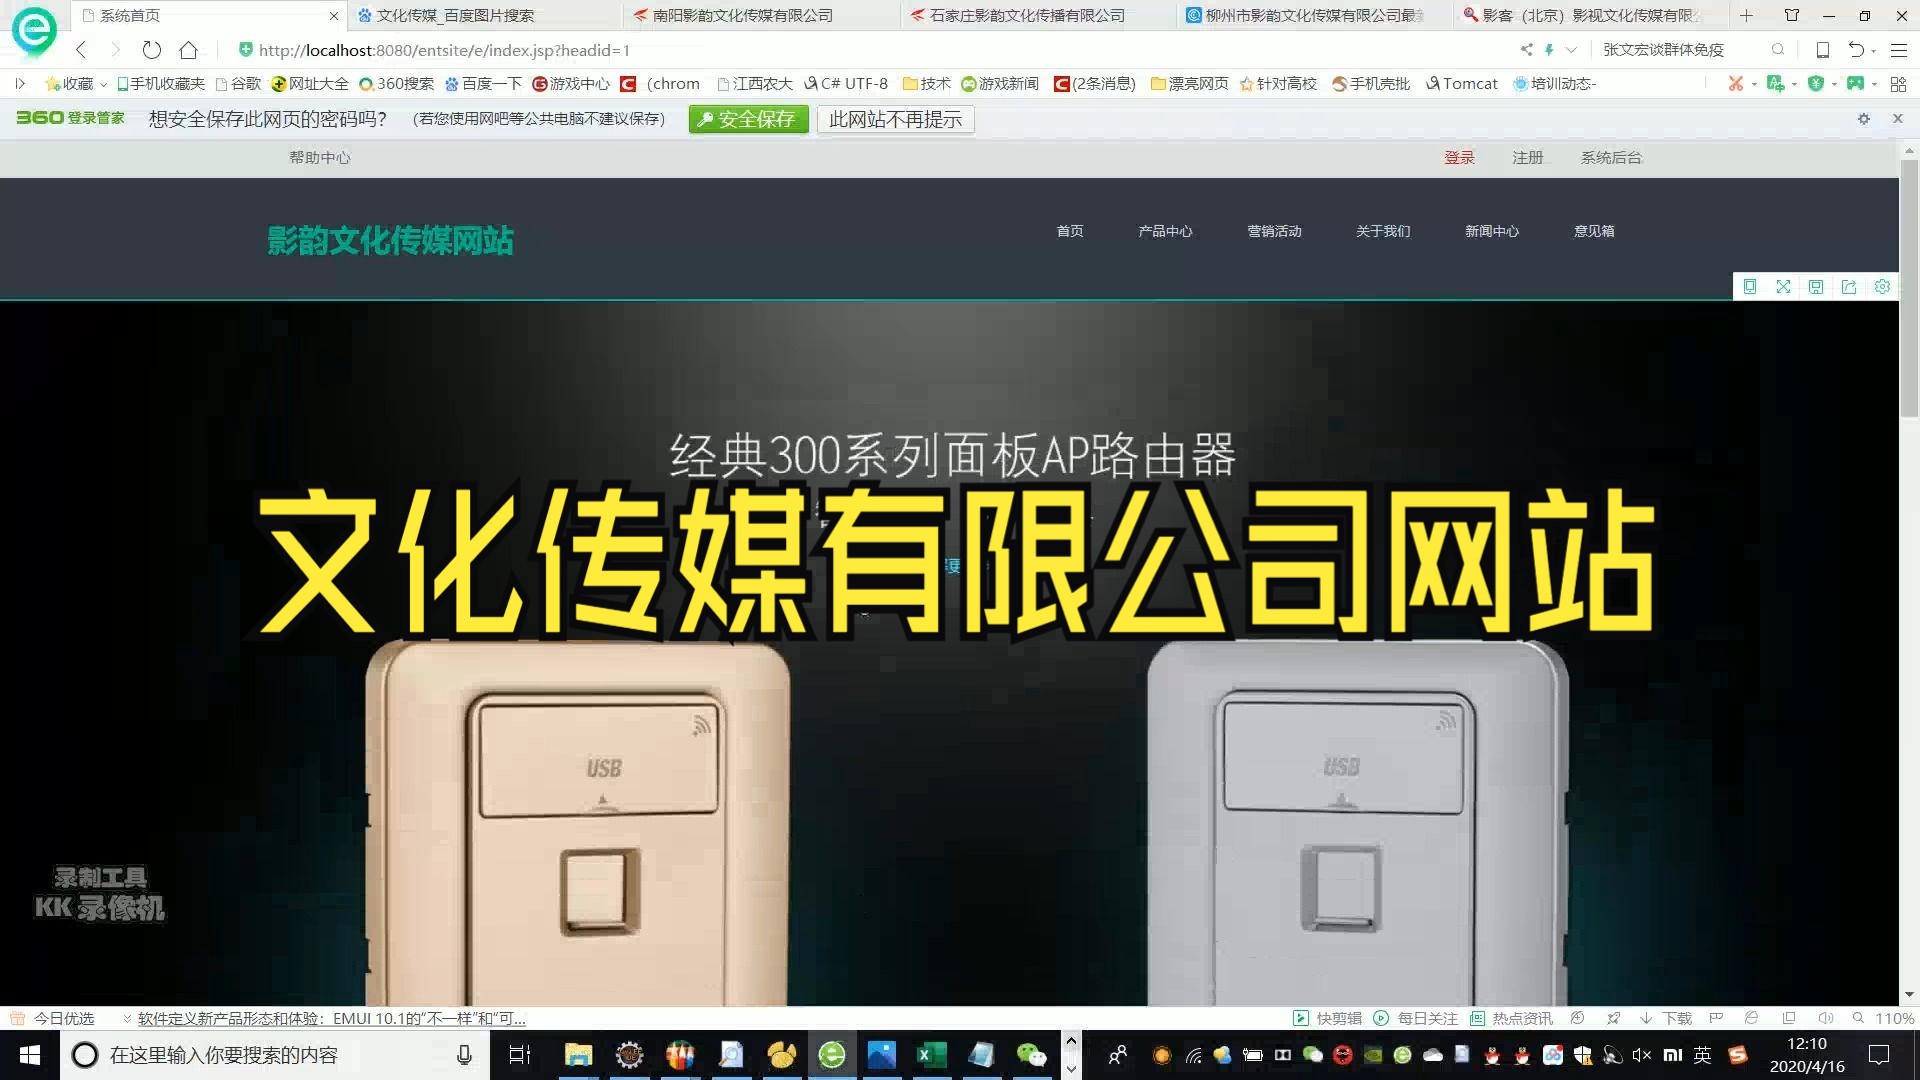Expand 关于我们 navigation dropdown

[x=1382, y=231]
